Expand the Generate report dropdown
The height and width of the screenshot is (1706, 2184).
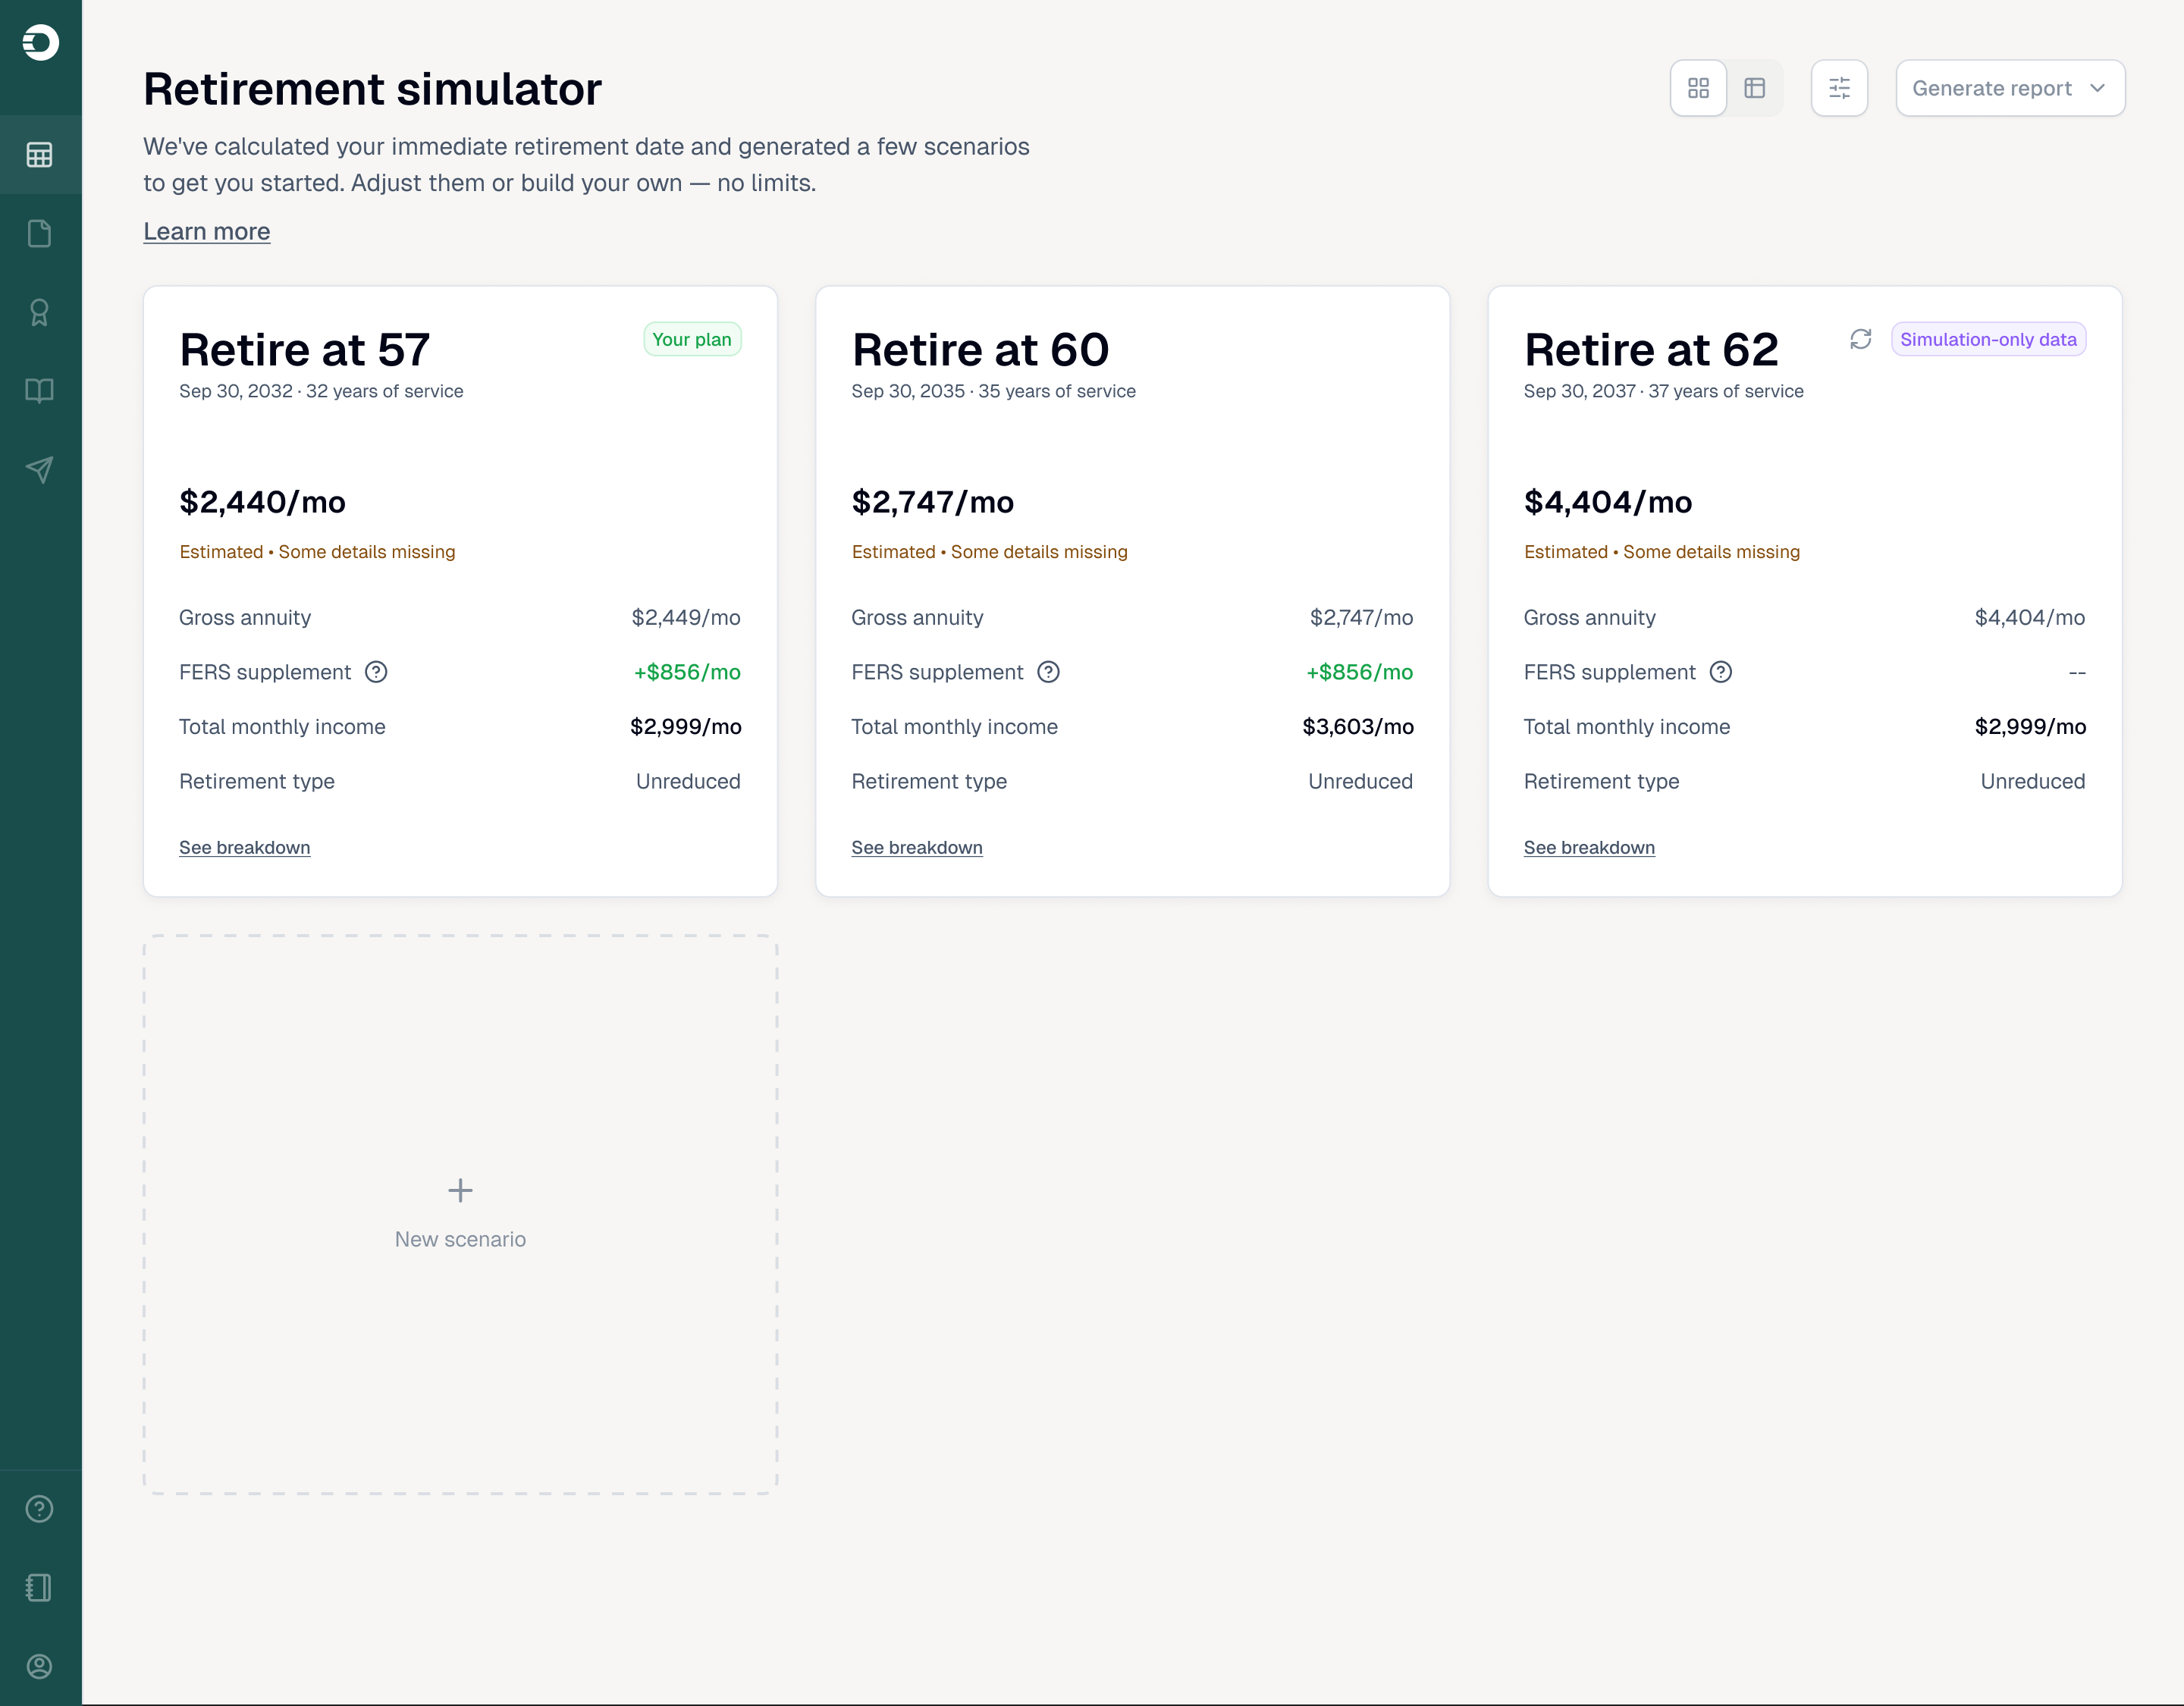pos(2010,88)
